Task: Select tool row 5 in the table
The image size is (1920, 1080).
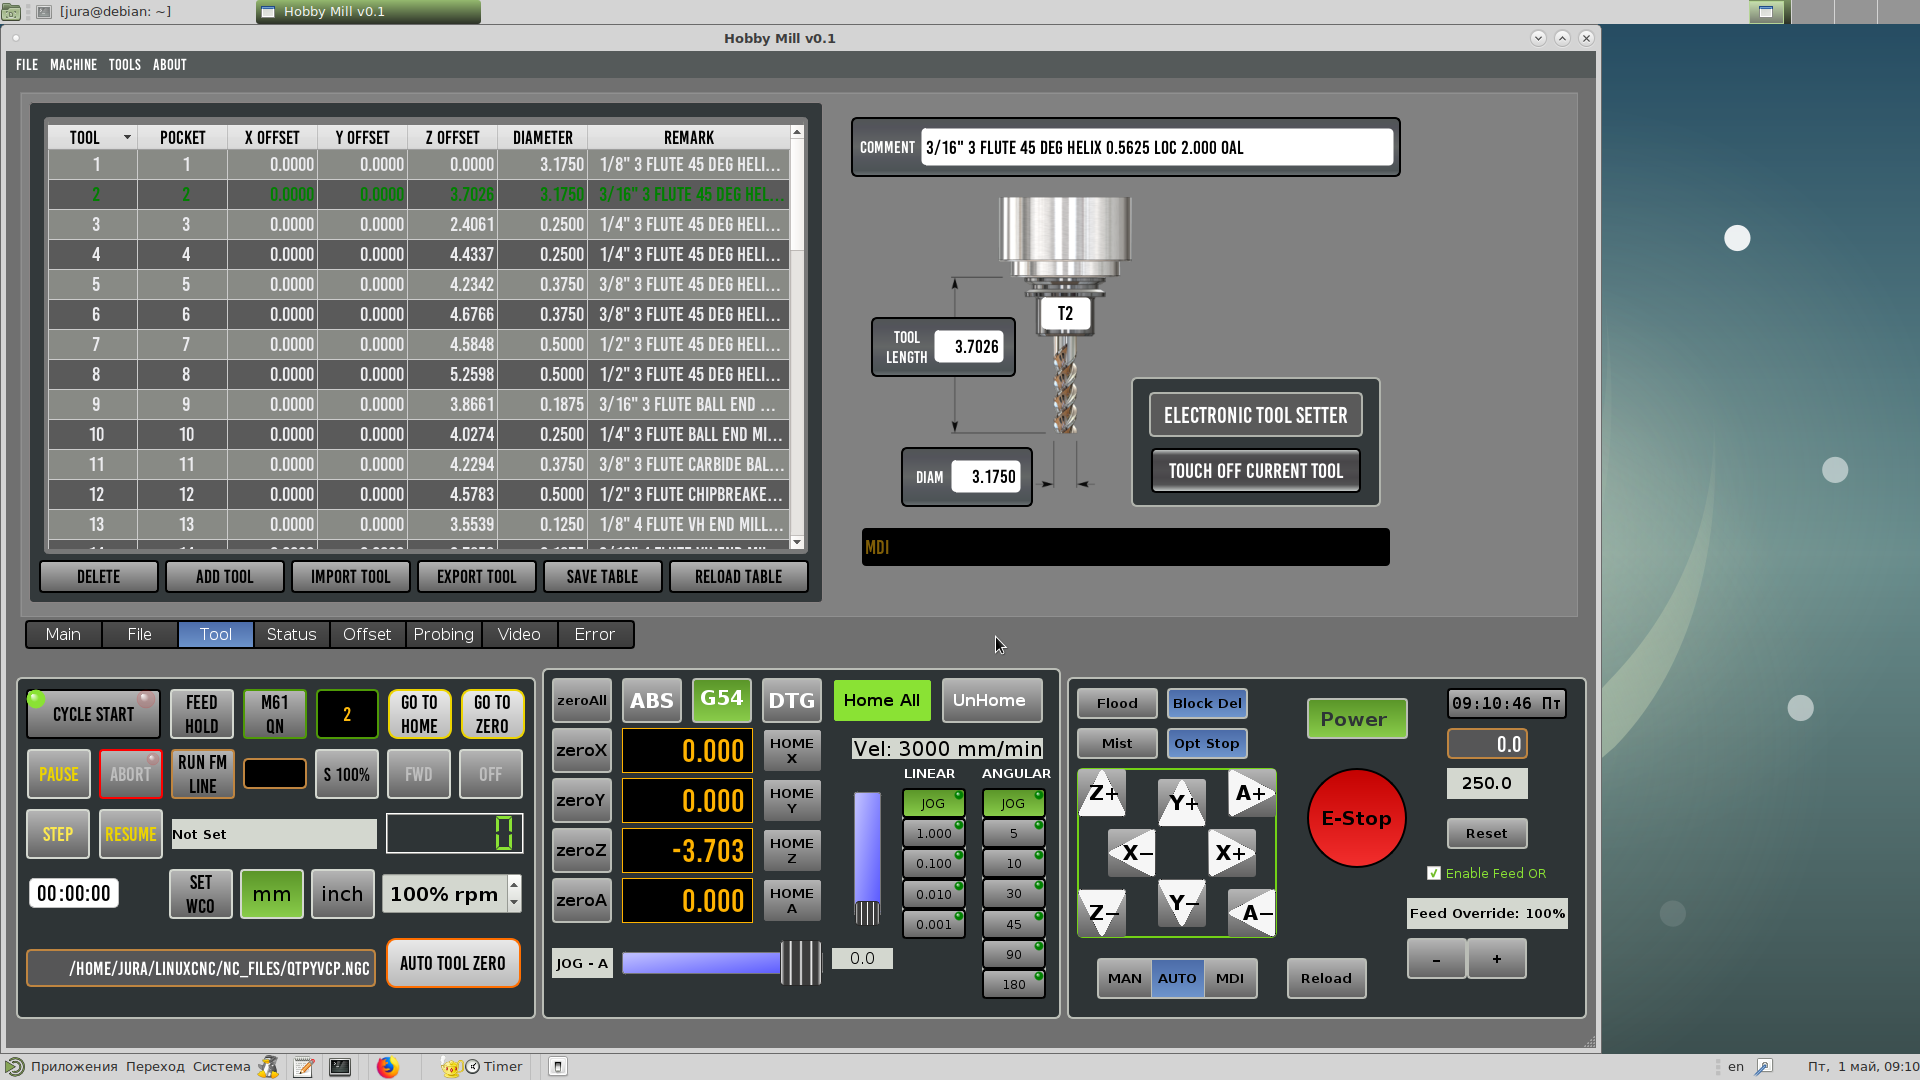Action: pyautogui.click(x=418, y=285)
